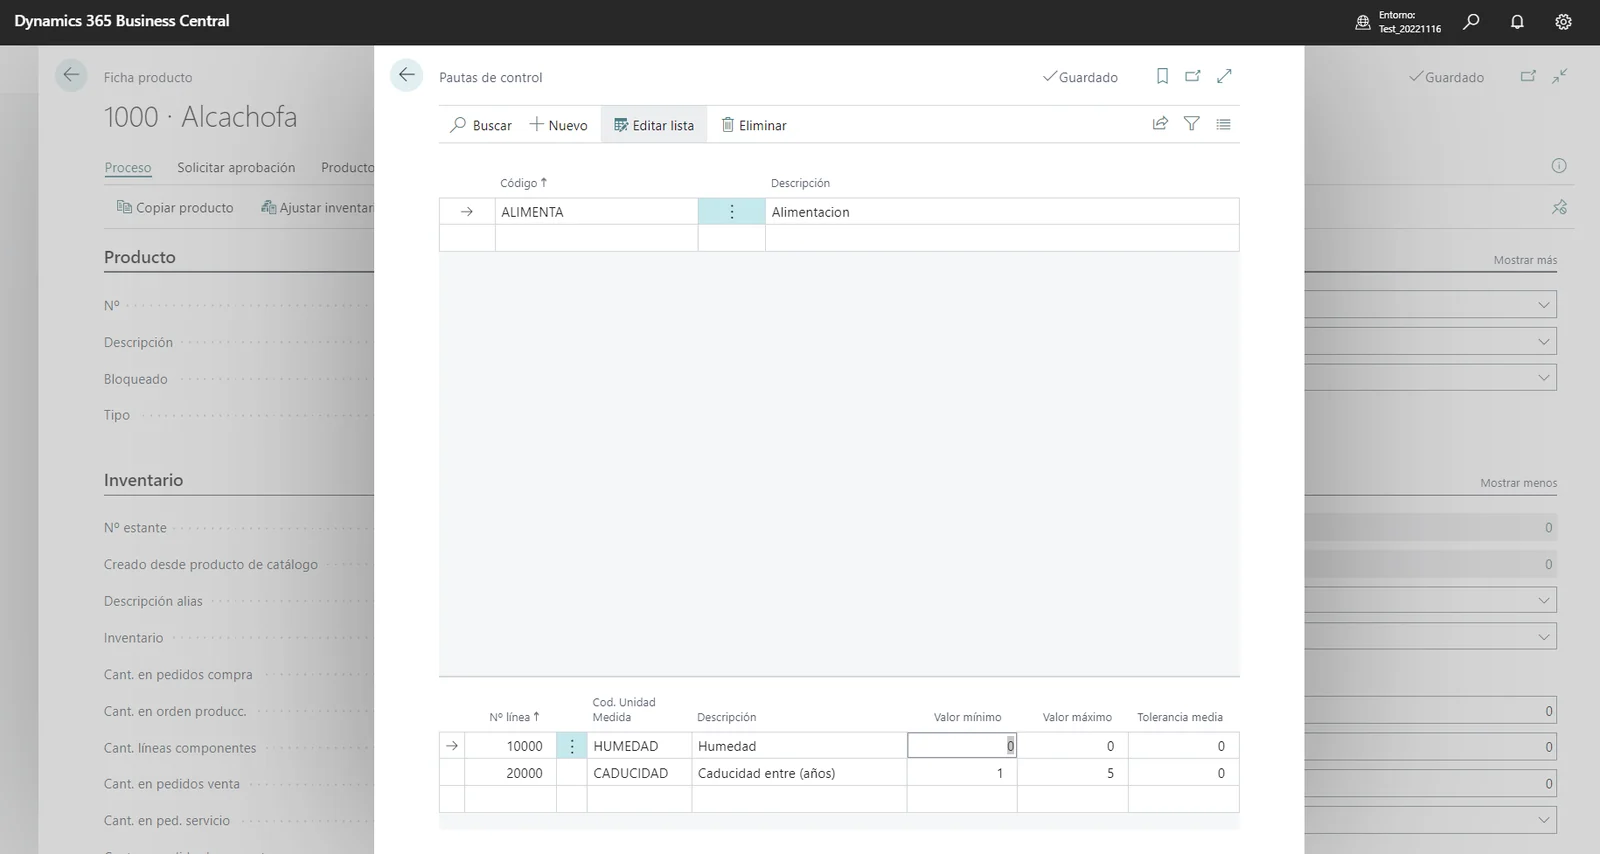Click the Valor mínimo column header

click(x=967, y=717)
